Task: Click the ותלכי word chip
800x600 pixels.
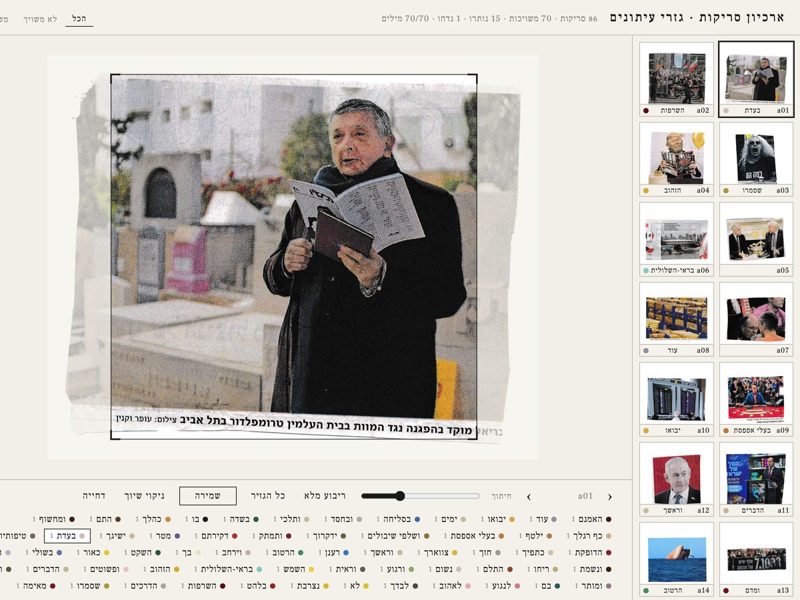Action: pos(293,519)
